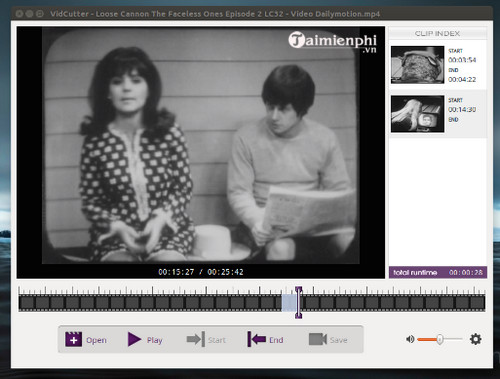Click the VidCutter title bar text
500x379 pixels.
click(x=215, y=14)
